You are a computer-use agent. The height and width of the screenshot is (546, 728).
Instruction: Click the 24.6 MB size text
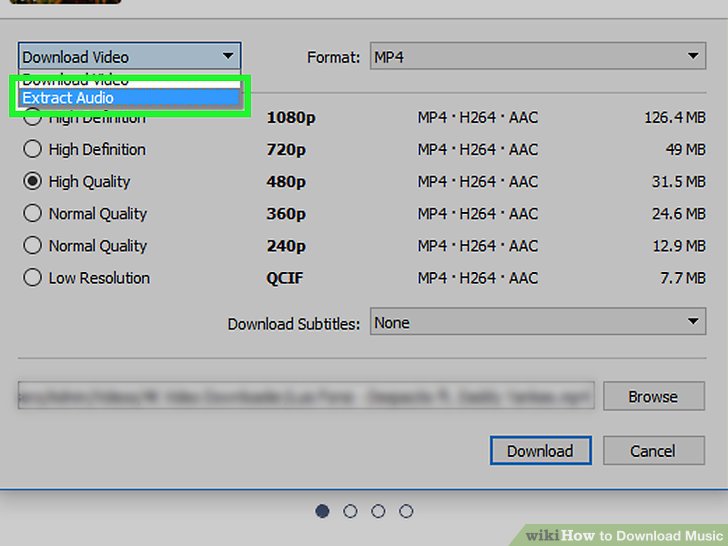[x=678, y=214]
